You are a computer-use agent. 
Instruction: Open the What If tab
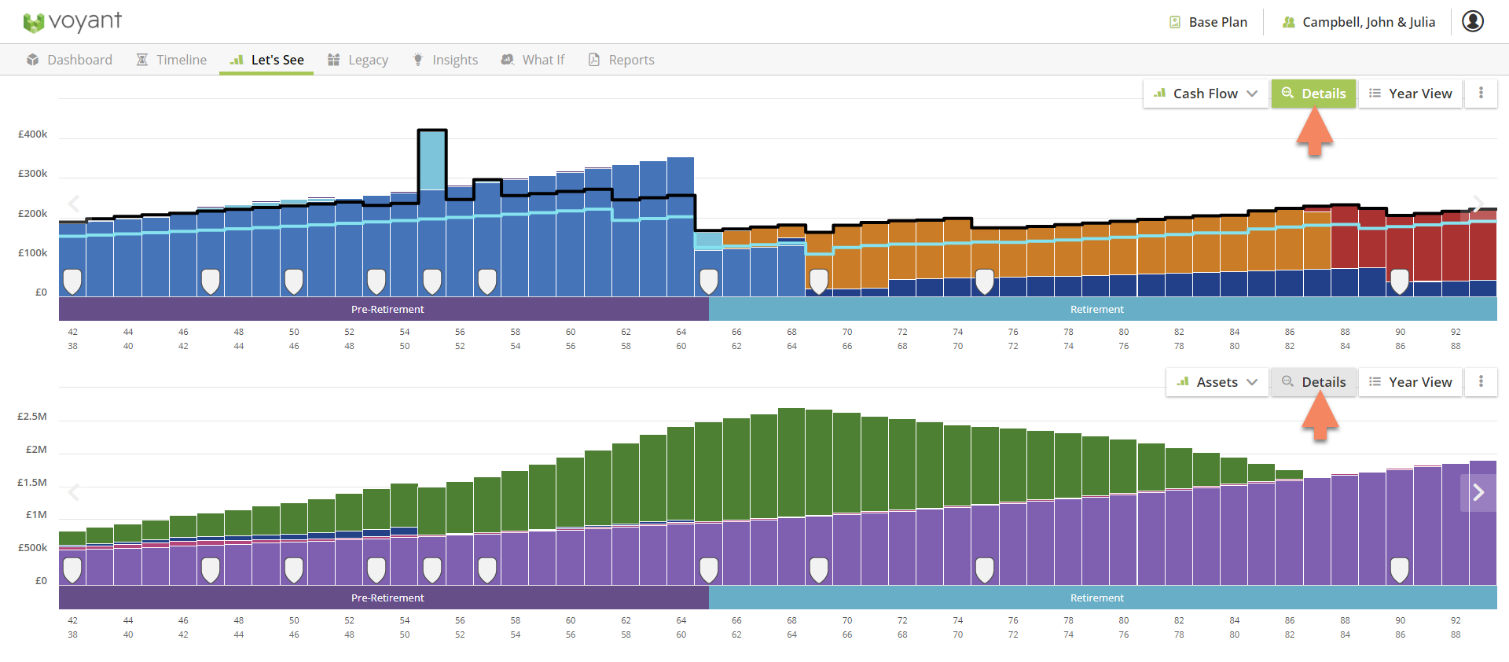(532, 60)
